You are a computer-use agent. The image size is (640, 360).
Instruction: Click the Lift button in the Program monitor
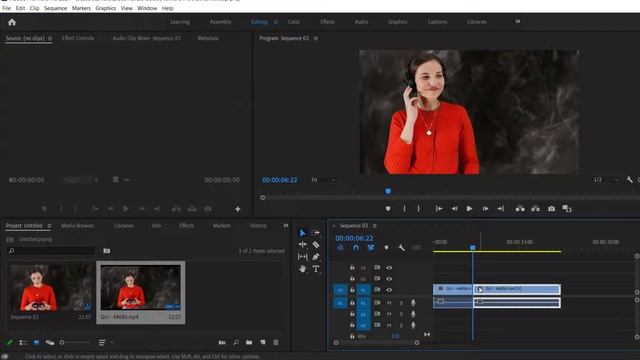[x=520, y=209]
